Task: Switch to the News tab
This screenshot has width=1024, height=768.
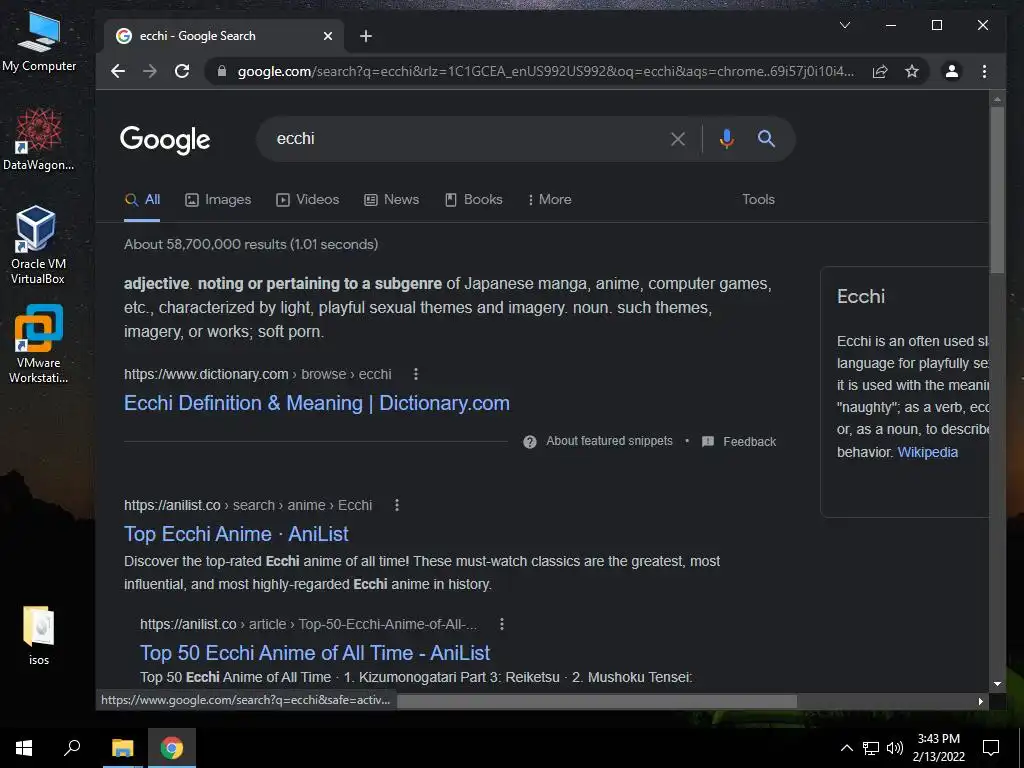Action: 391,200
